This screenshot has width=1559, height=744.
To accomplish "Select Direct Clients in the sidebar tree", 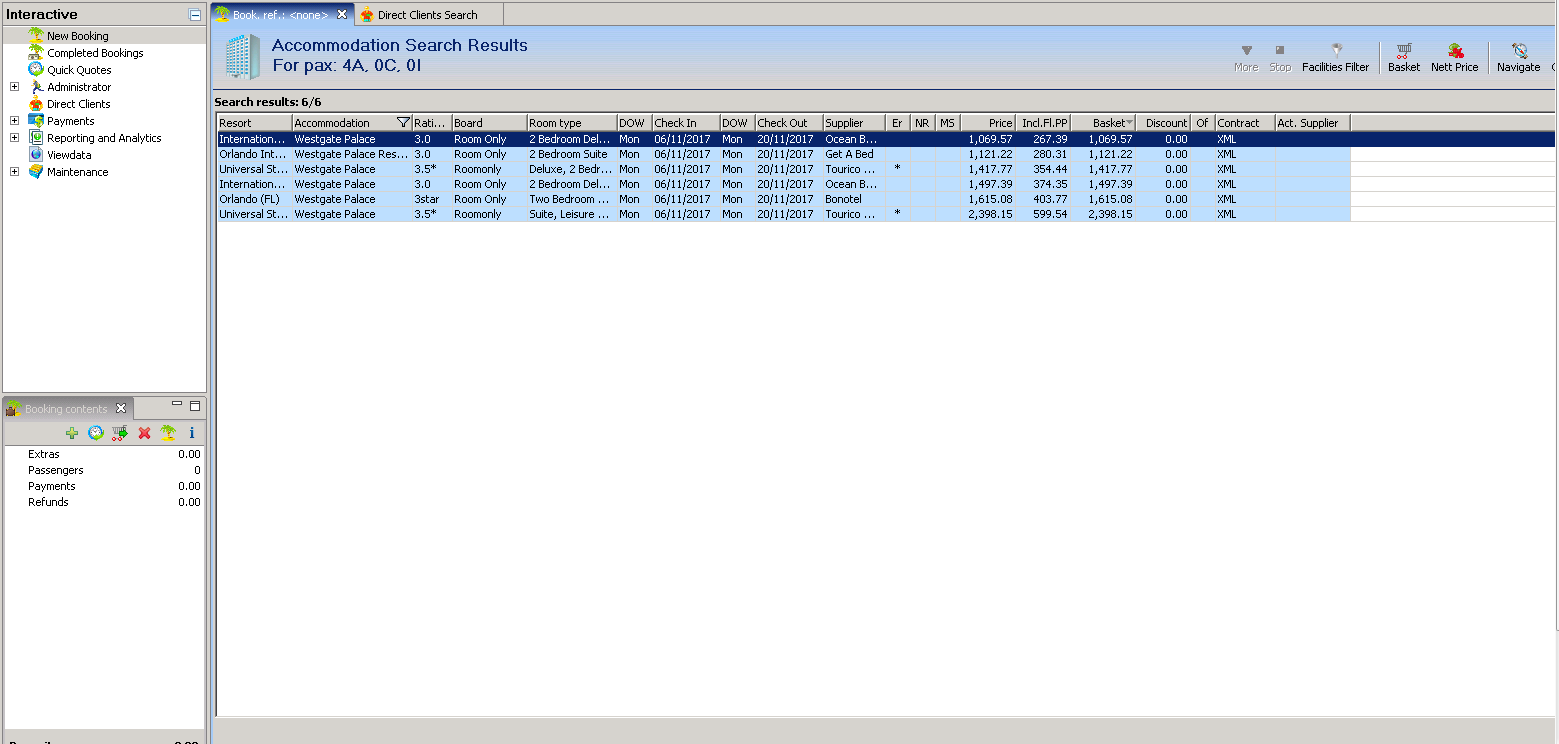I will click(x=78, y=104).
